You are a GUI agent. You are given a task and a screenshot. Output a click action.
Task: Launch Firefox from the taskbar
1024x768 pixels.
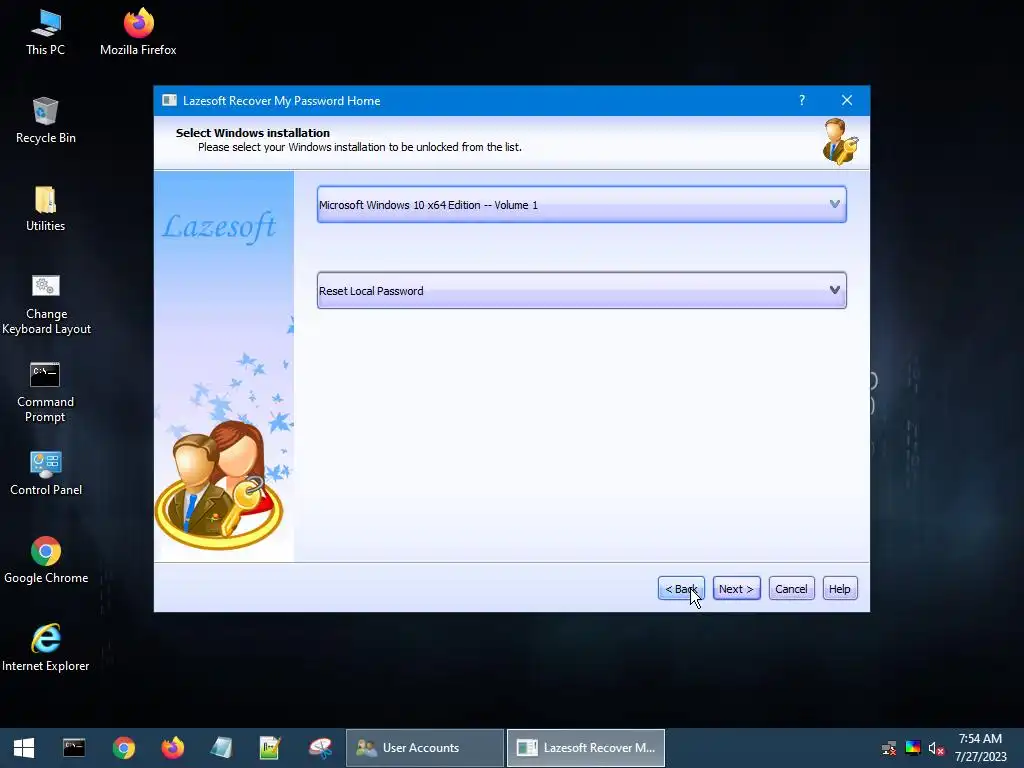tap(172, 748)
